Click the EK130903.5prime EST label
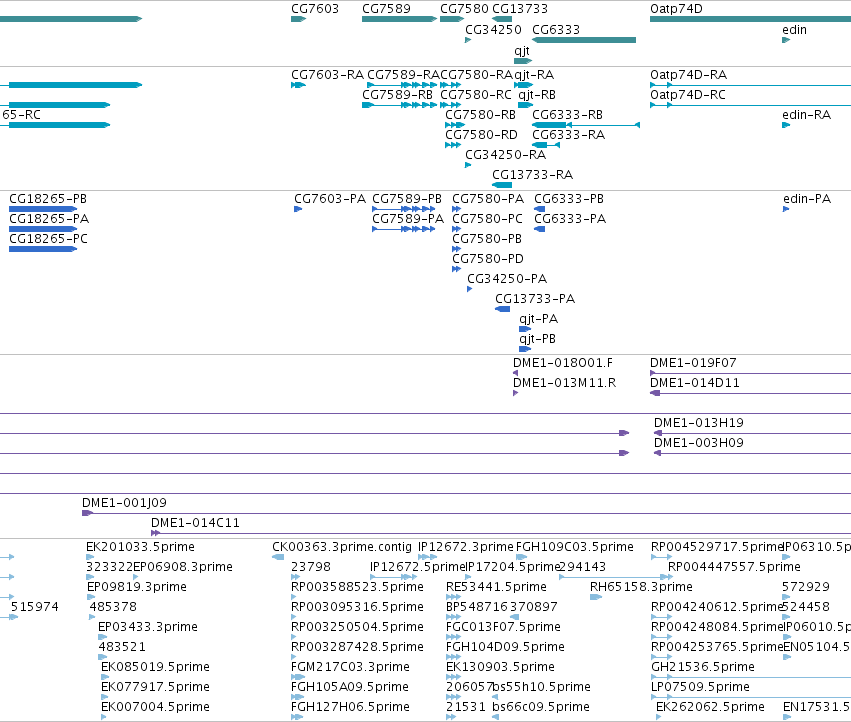The height and width of the screenshot is (722, 851). click(x=500, y=667)
